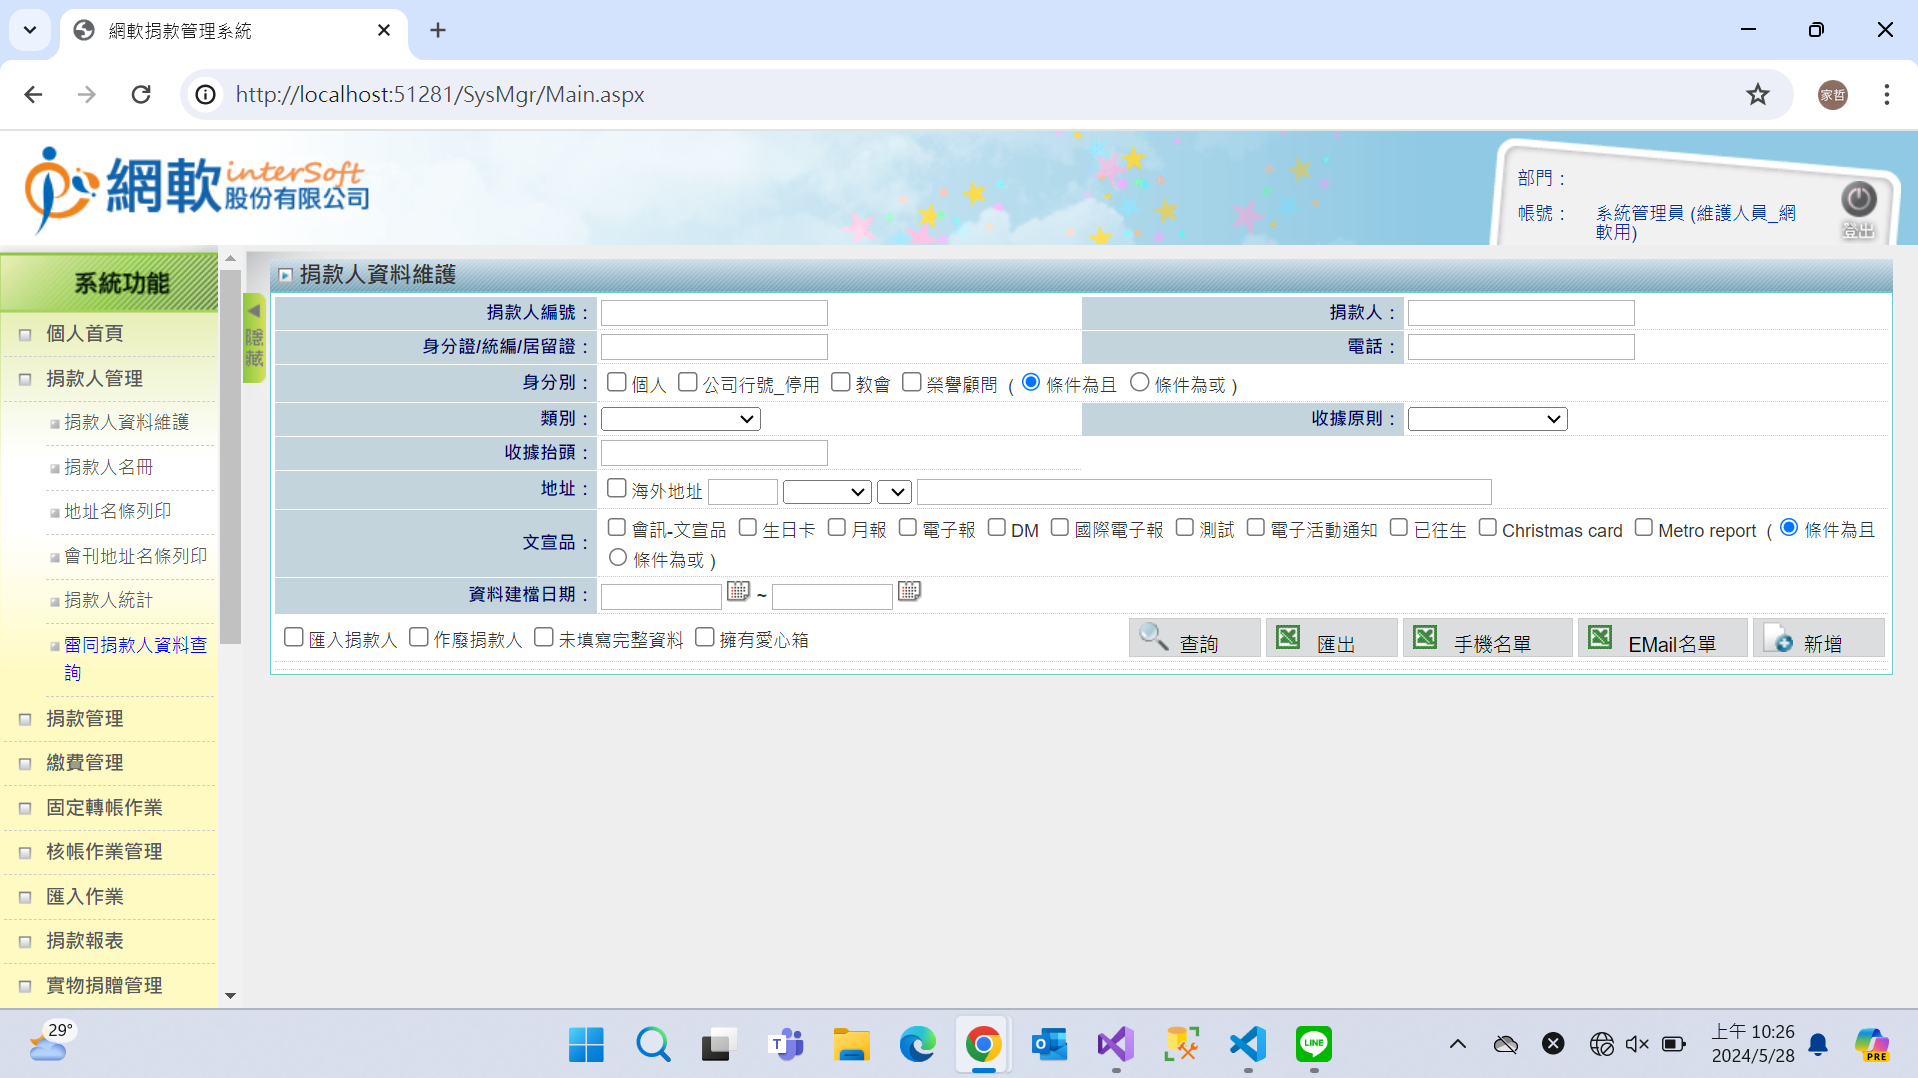
Task: Expand the 類別 dropdown
Action: pos(680,419)
